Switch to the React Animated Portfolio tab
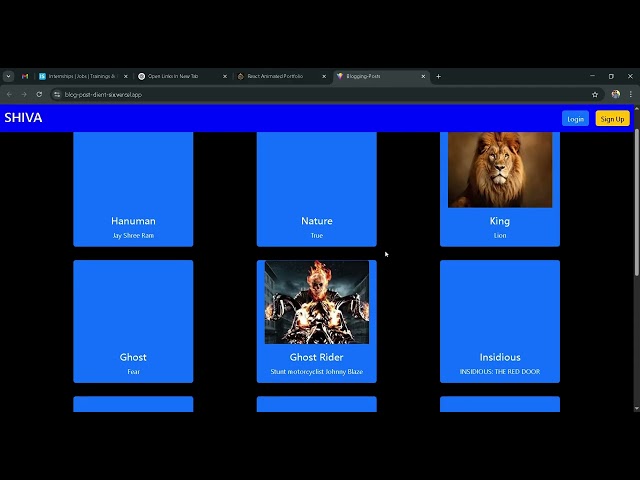This screenshot has height=480, width=640. pyautogui.click(x=282, y=76)
